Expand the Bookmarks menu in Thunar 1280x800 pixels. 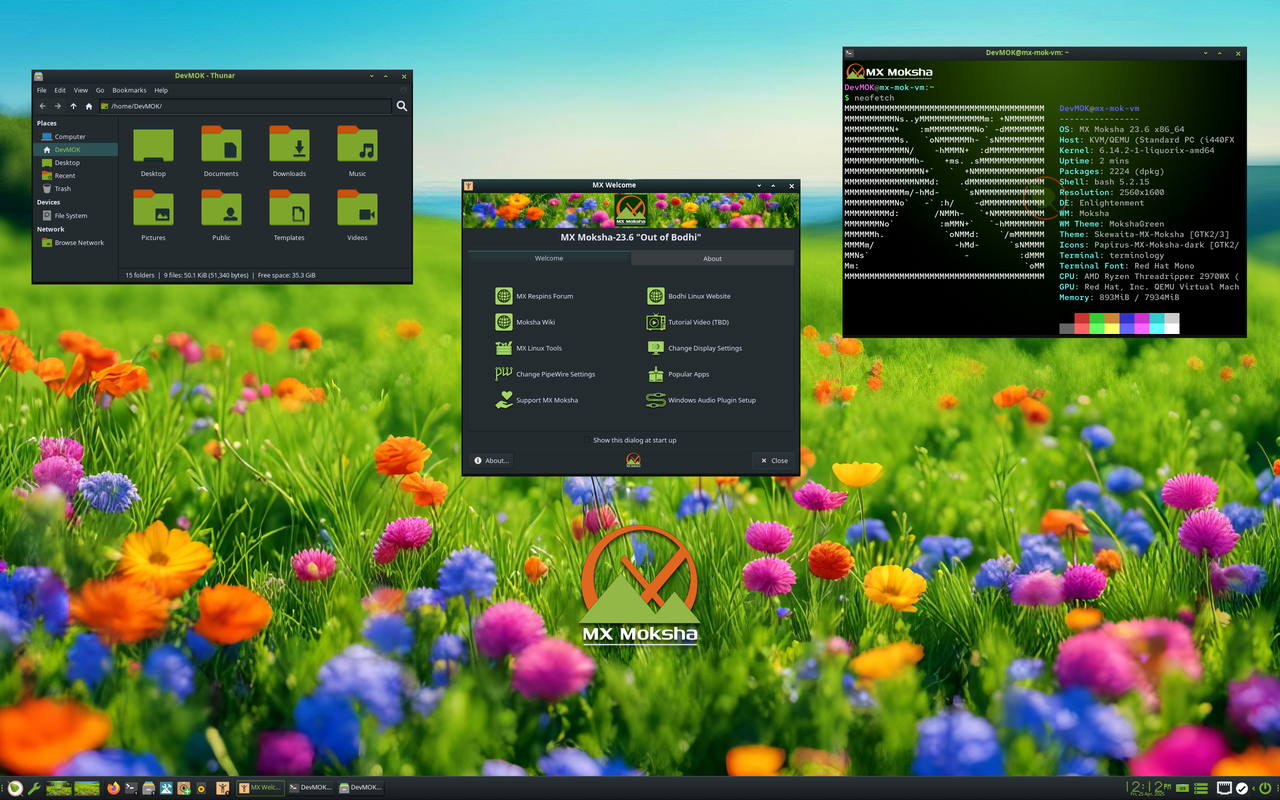(129, 89)
